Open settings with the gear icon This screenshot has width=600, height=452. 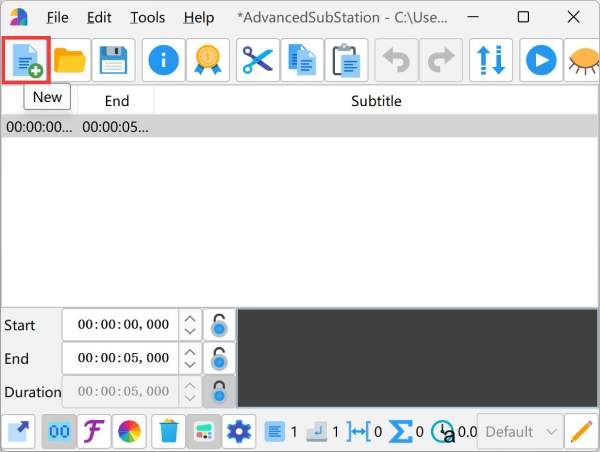(239, 431)
